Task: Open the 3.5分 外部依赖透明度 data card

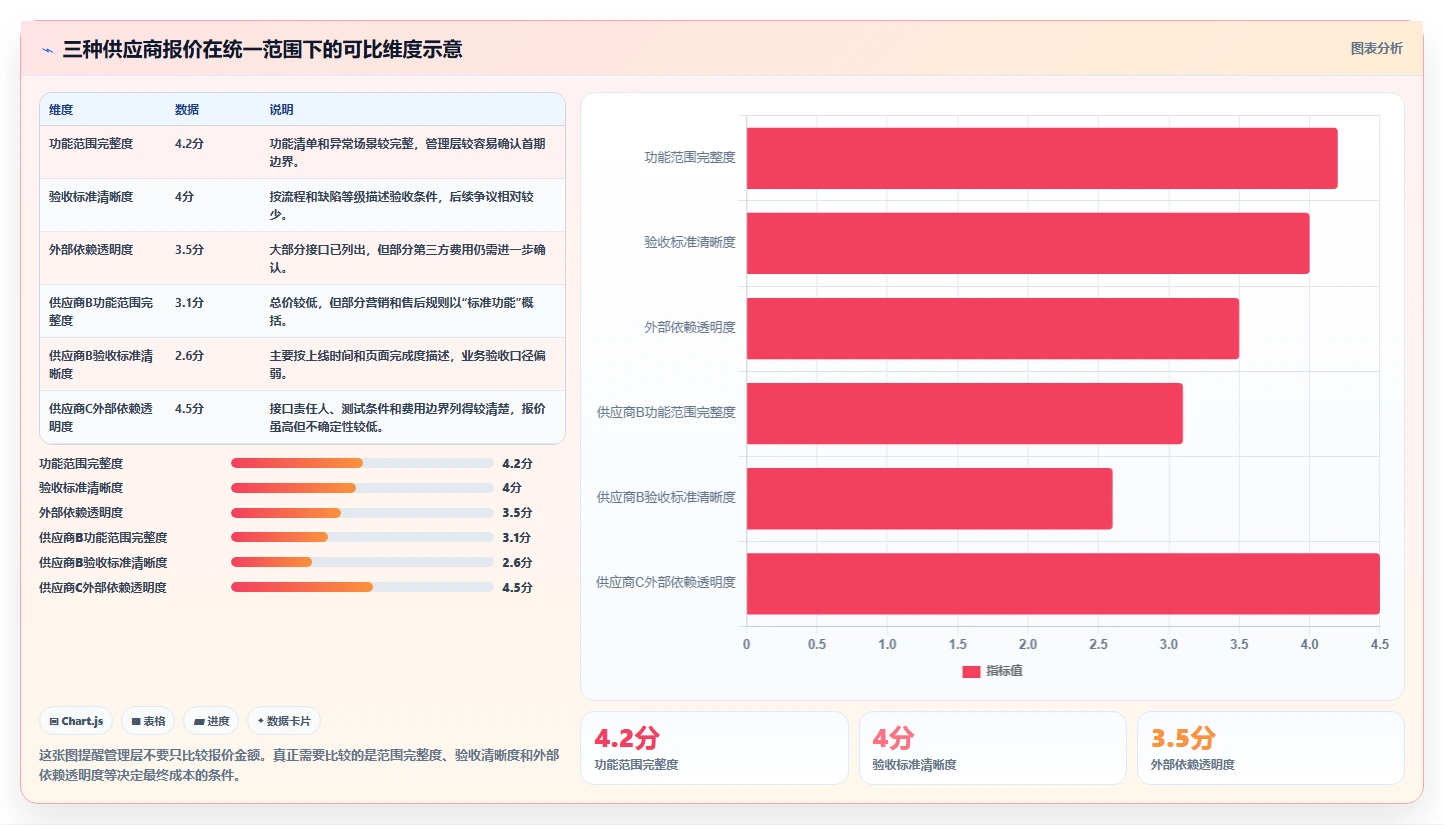Action: pyautogui.click(x=1270, y=748)
